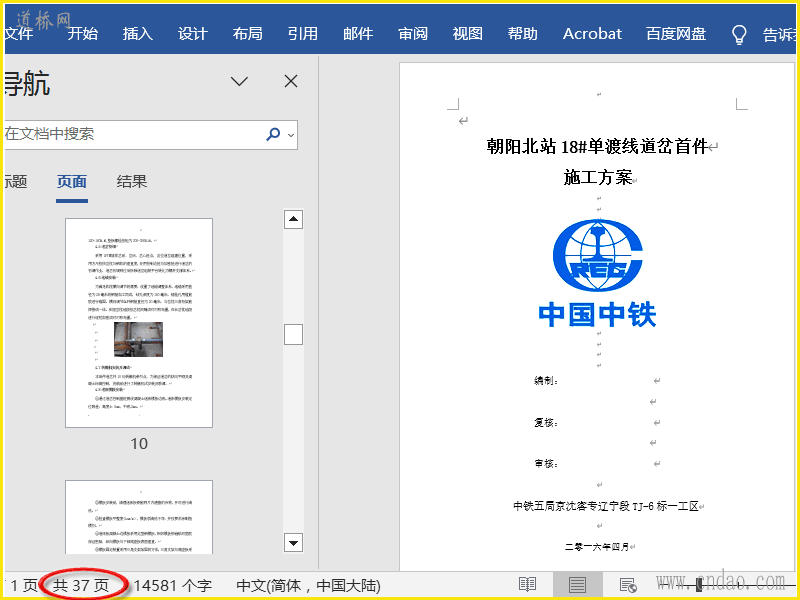Select the 中国中铁 logo image
800x600 pixels.
coord(597,273)
